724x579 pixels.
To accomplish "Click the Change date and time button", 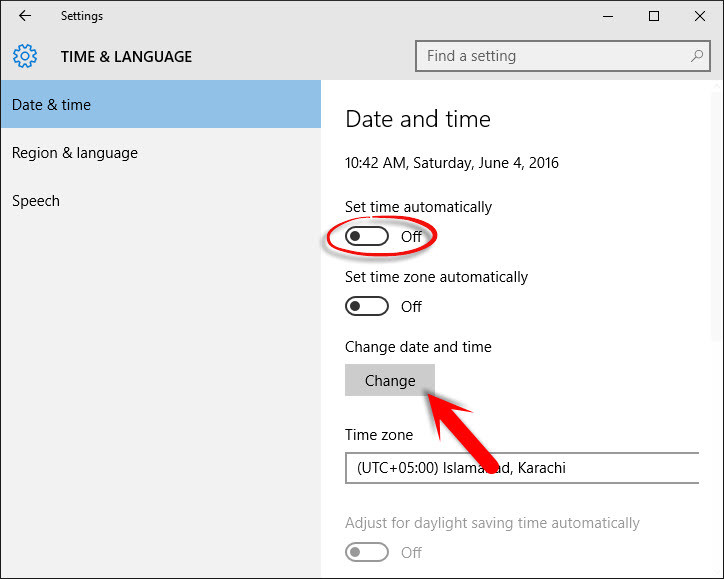I will 390,380.
